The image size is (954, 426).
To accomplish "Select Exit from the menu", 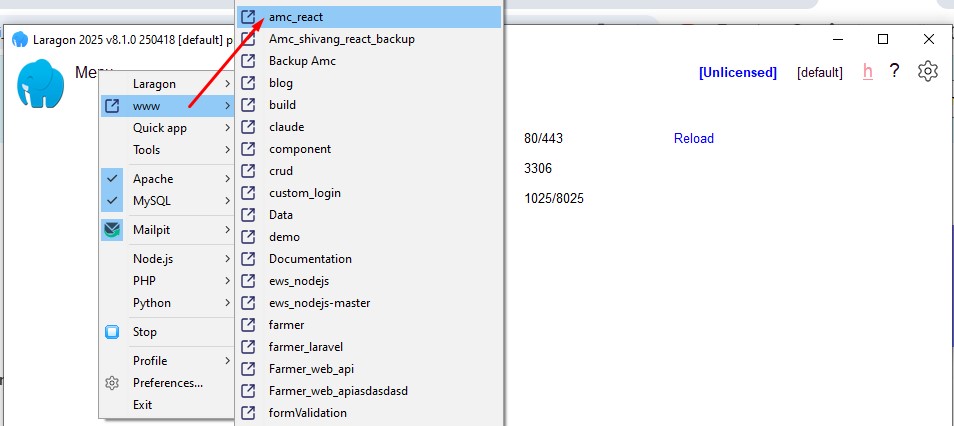I will [x=143, y=405].
